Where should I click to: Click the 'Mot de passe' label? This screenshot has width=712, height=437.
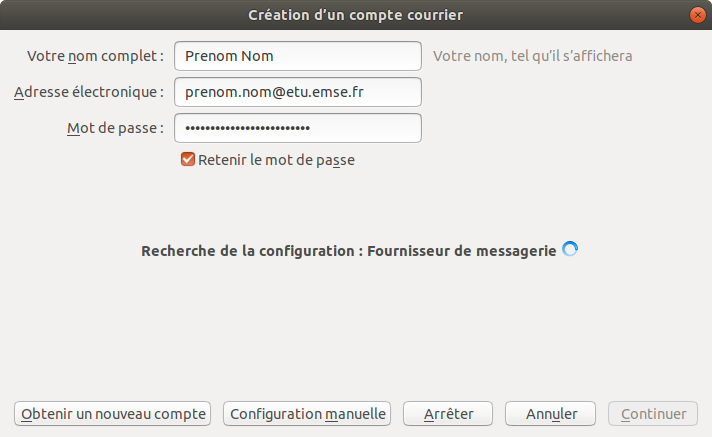[x=113, y=128]
